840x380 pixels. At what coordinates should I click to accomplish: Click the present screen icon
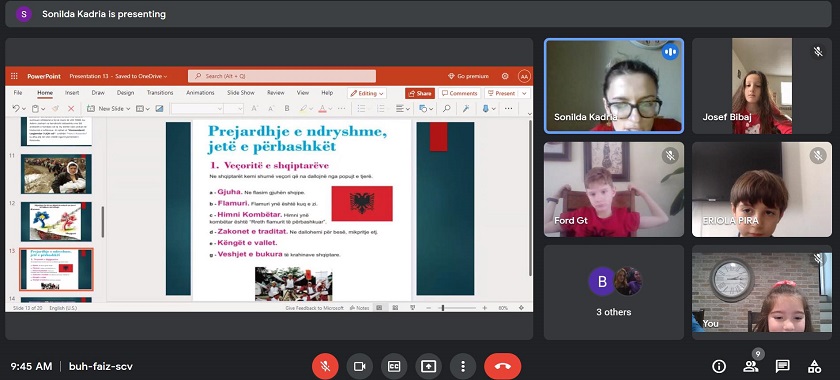click(428, 366)
